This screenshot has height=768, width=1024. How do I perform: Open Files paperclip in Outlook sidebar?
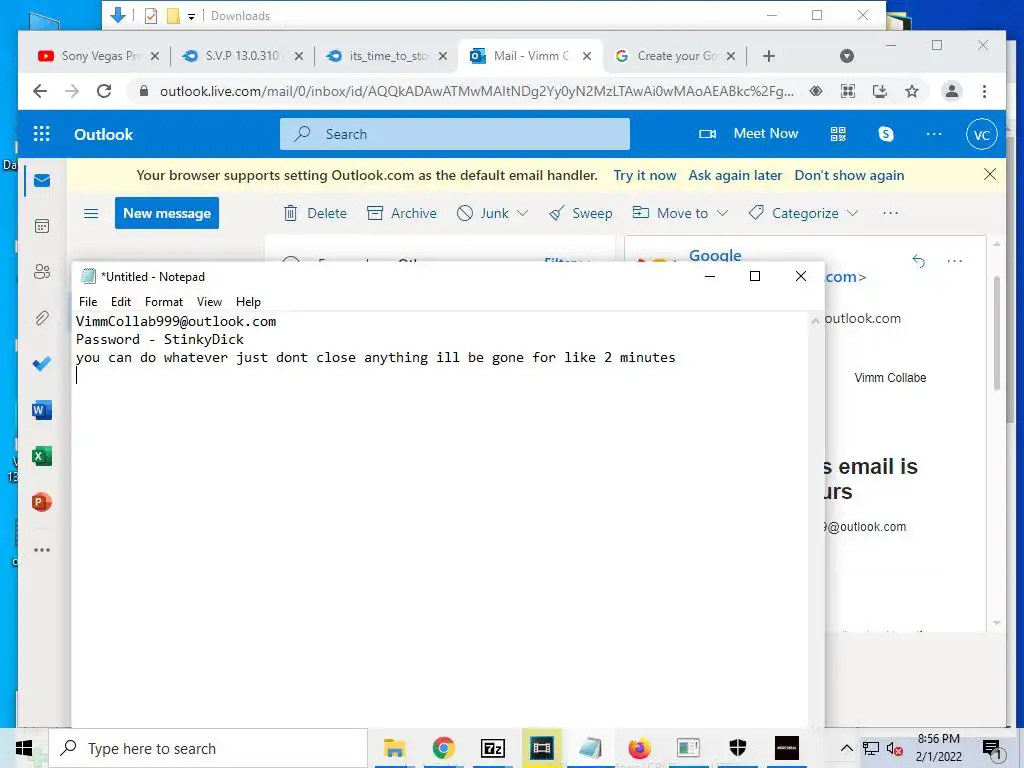click(x=42, y=318)
